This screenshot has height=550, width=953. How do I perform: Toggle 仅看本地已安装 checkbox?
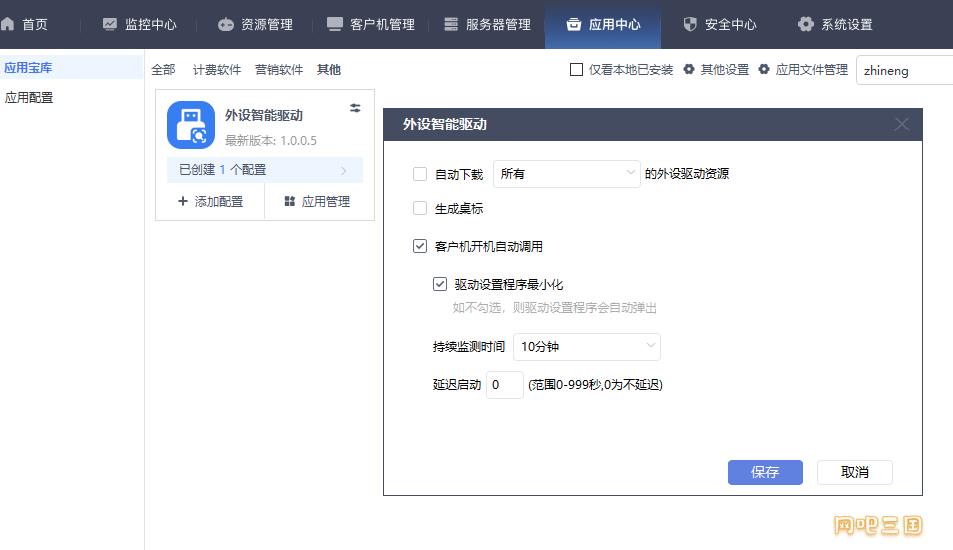[x=576, y=69]
